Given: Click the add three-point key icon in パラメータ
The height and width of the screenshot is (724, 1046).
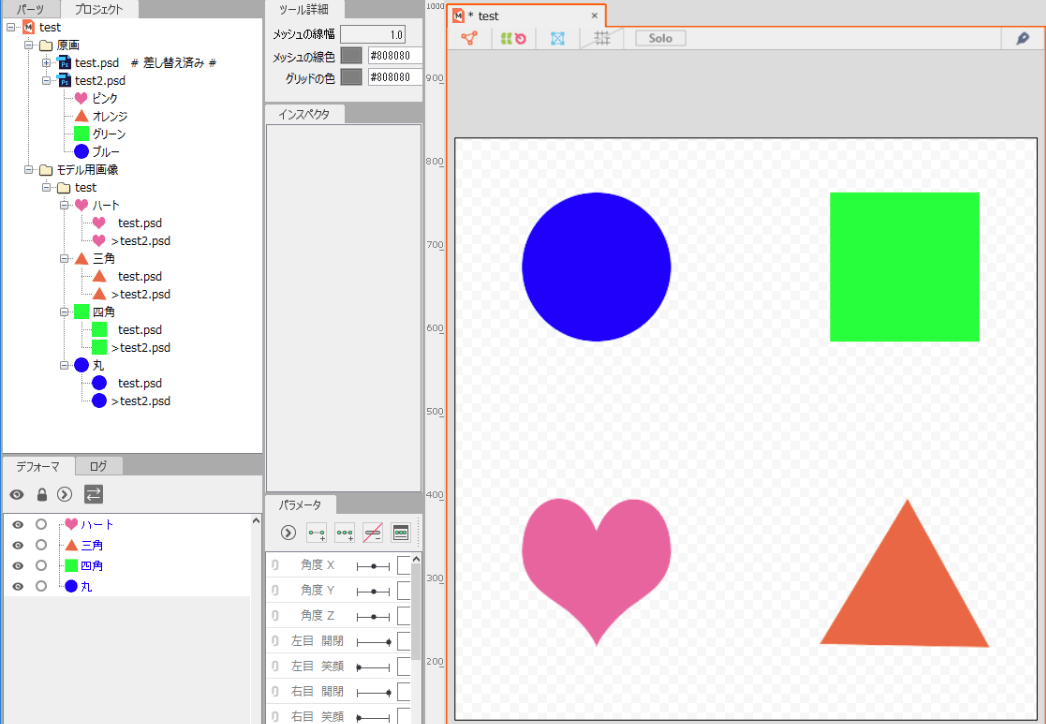Looking at the screenshot, I should point(344,532).
